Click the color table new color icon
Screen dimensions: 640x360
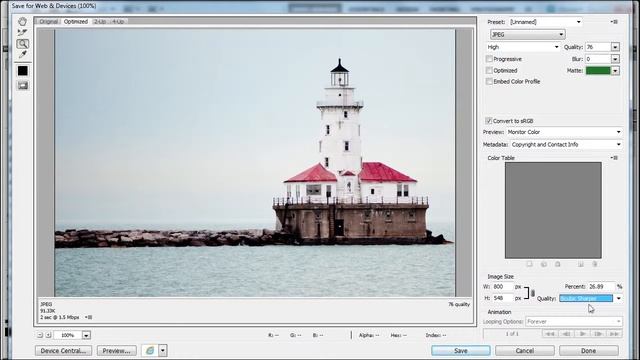580,264
